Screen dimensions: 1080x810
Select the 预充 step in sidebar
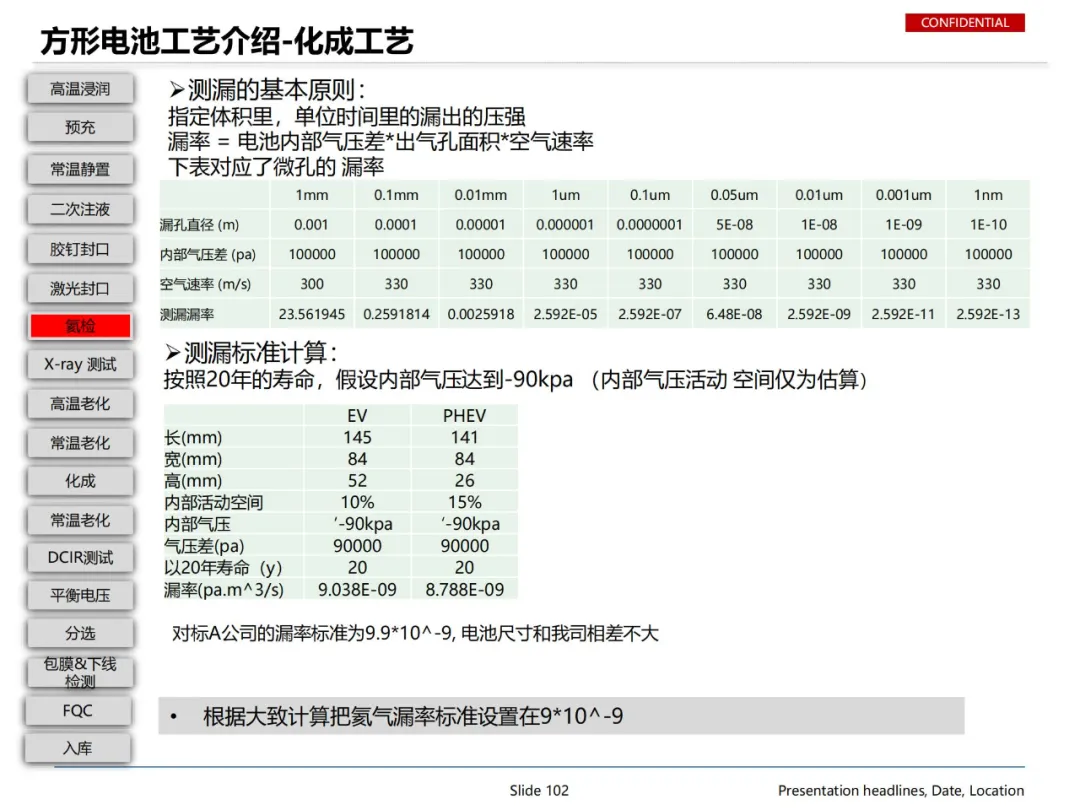click(80, 127)
